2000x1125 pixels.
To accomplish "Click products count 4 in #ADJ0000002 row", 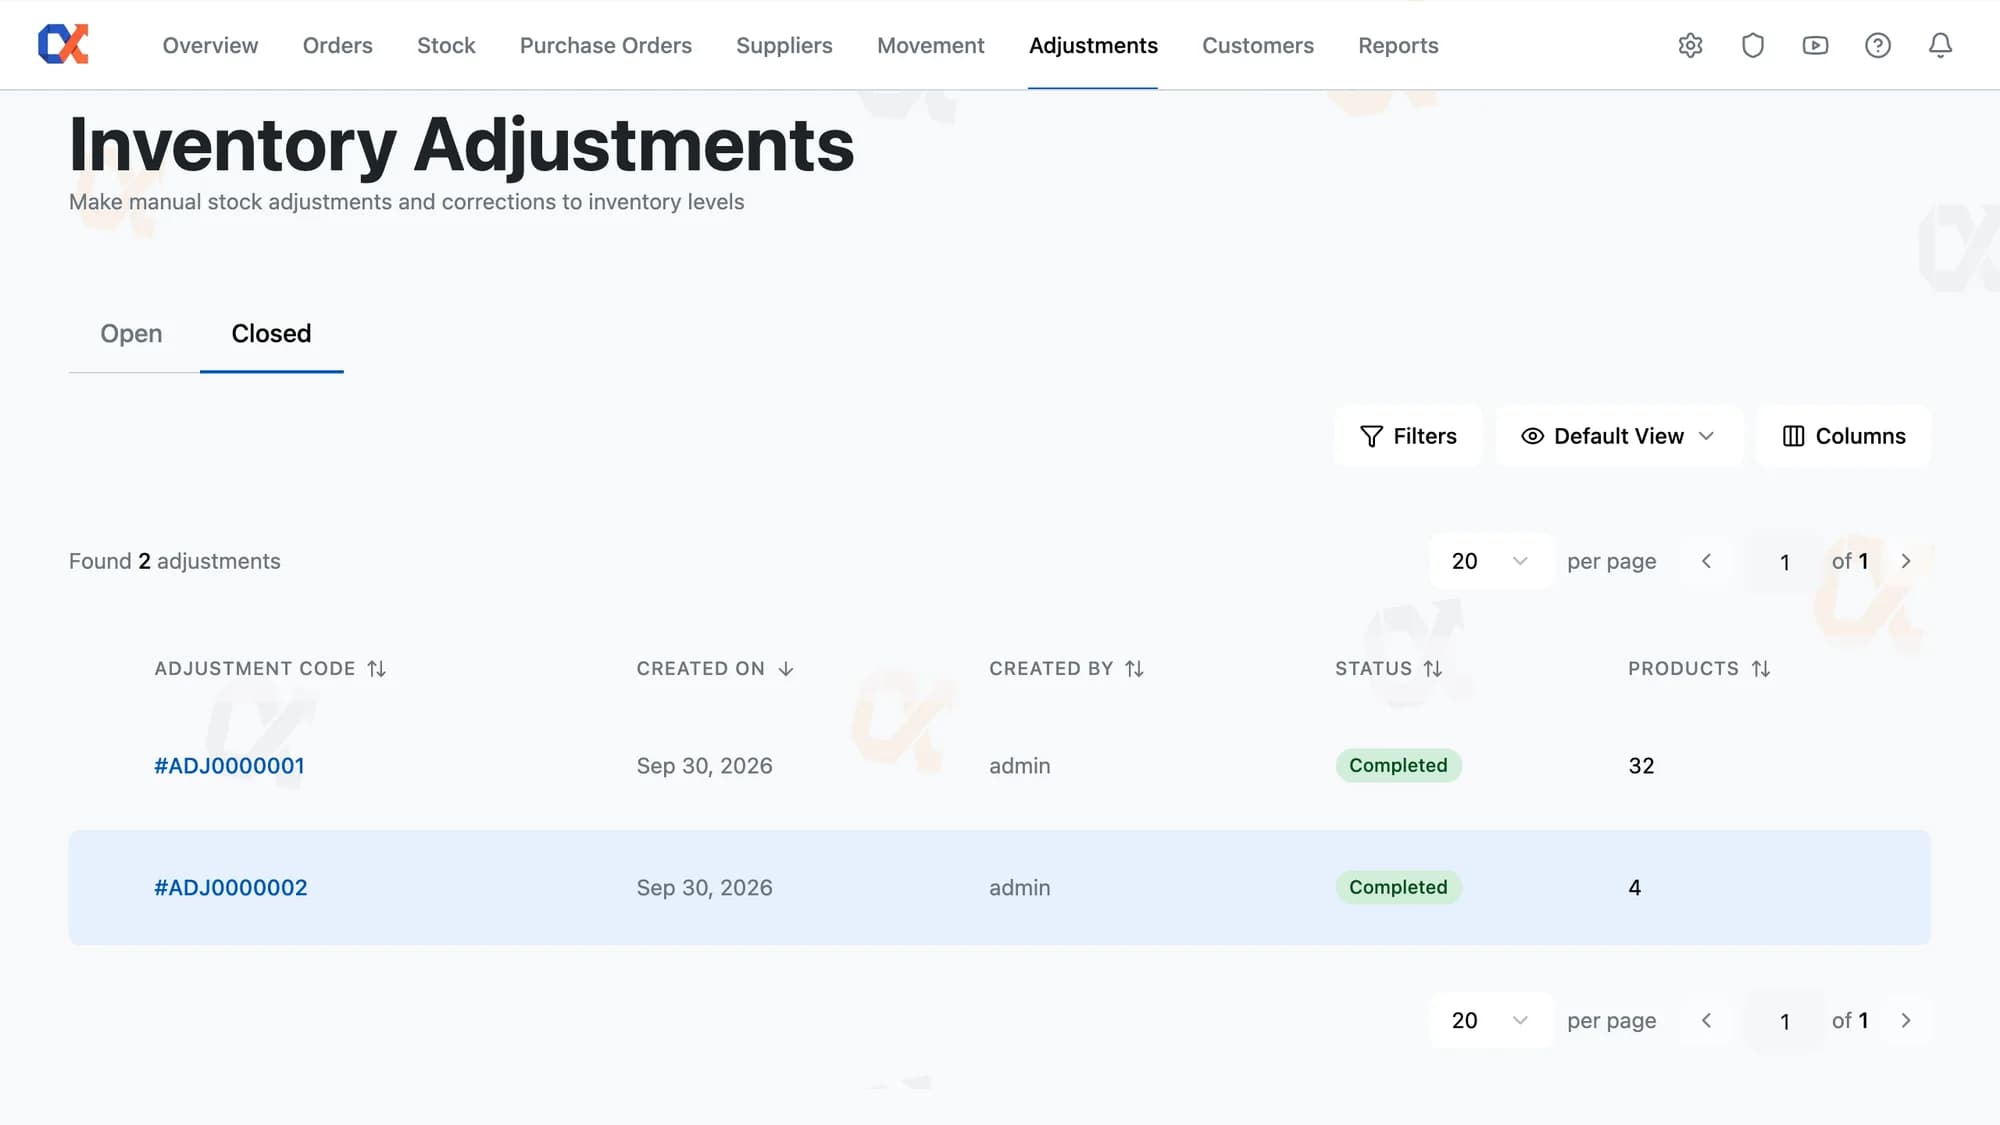I will click(x=1635, y=888).
